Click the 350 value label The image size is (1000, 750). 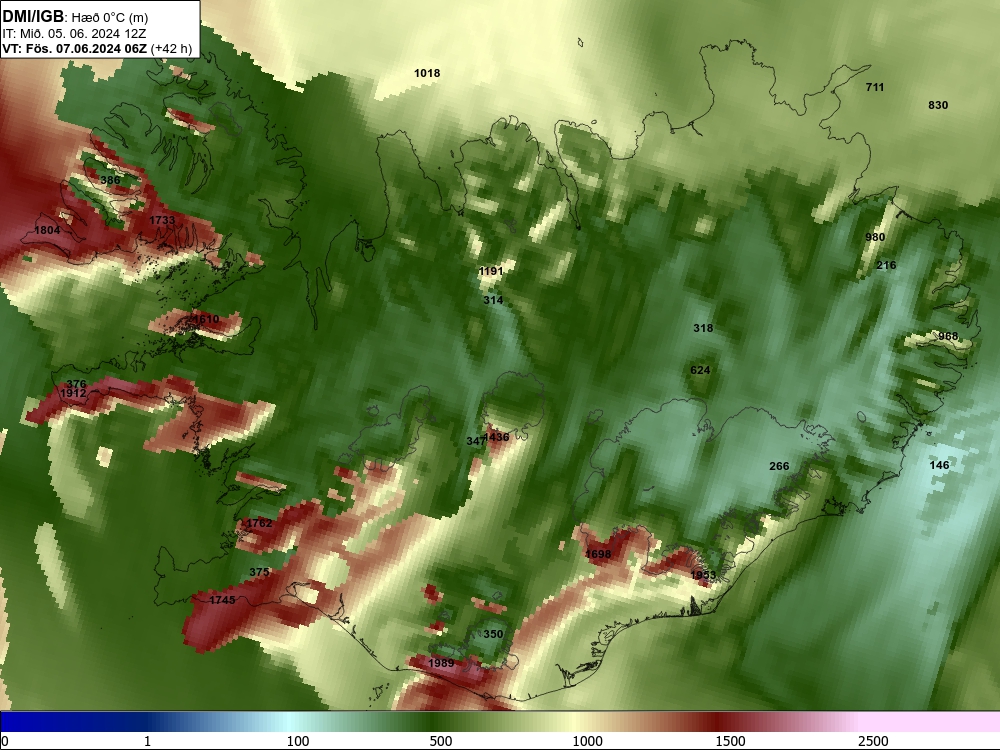[493, 634]
